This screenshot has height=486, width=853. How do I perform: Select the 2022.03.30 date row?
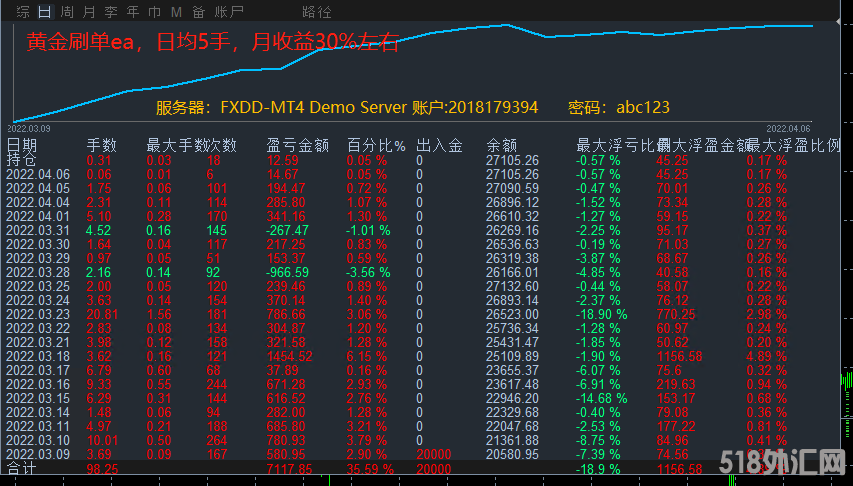pos(38,244)
